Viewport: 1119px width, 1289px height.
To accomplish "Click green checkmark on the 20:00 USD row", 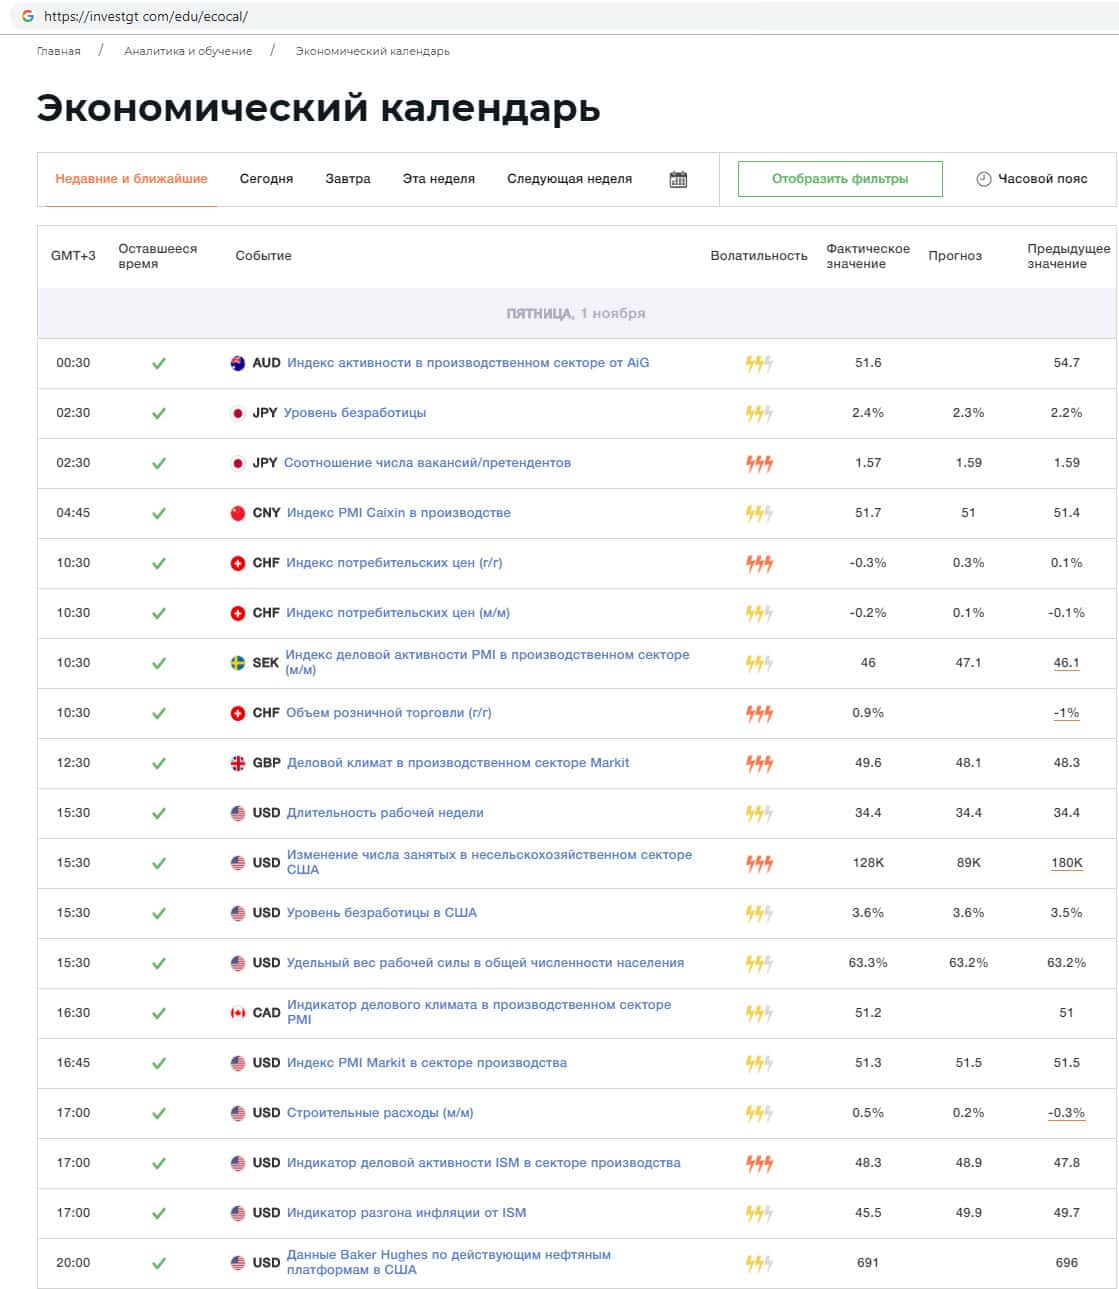I will 158,1263.
